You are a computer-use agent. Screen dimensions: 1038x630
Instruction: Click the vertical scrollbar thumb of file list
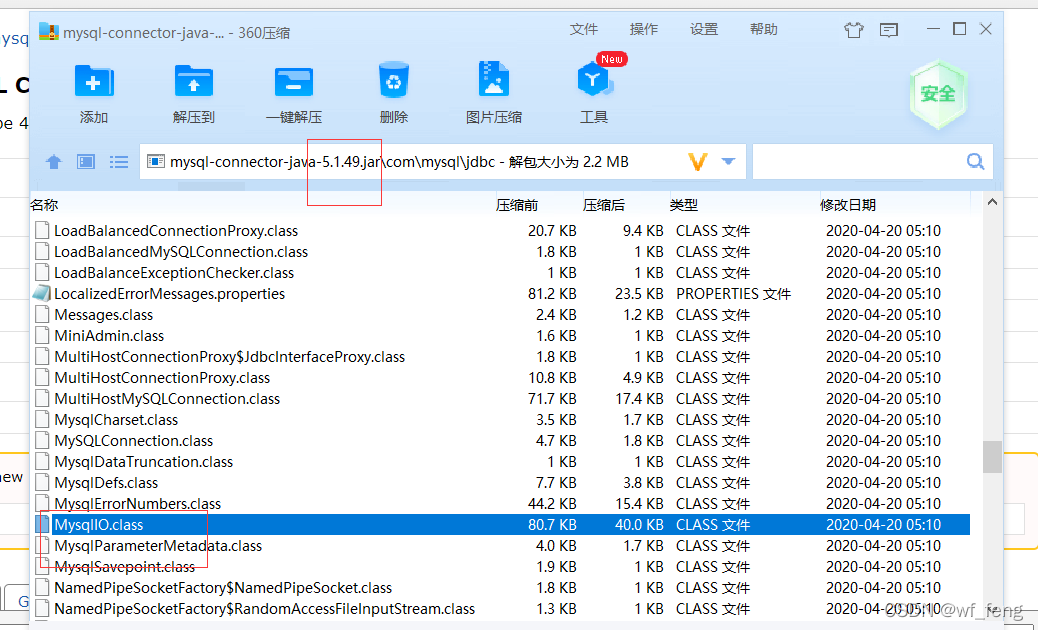click(992, 457)
